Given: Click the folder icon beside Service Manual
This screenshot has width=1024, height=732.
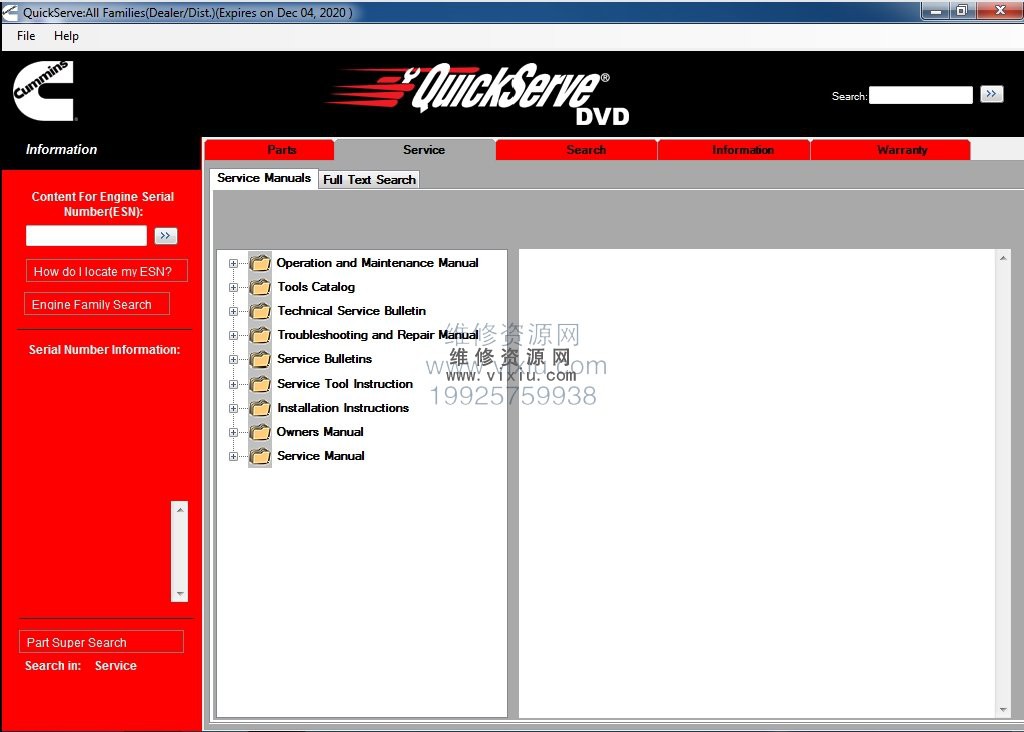Looking at the screenshot, I should (260, 456).
